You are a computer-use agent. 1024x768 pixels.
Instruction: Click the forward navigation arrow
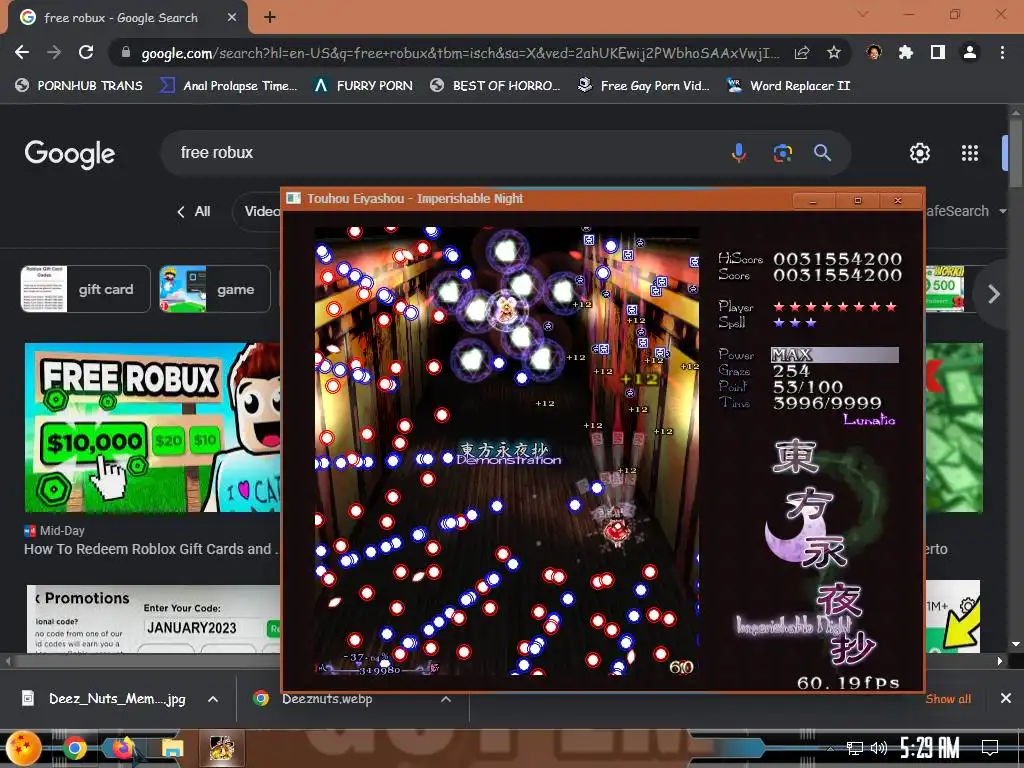(x=54, y=52)
